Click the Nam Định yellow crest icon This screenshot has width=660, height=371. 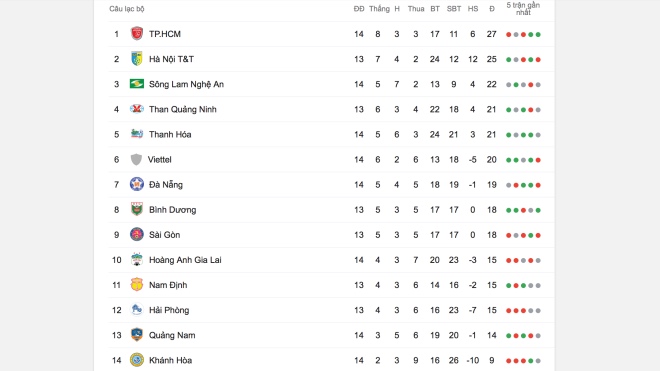137,285
